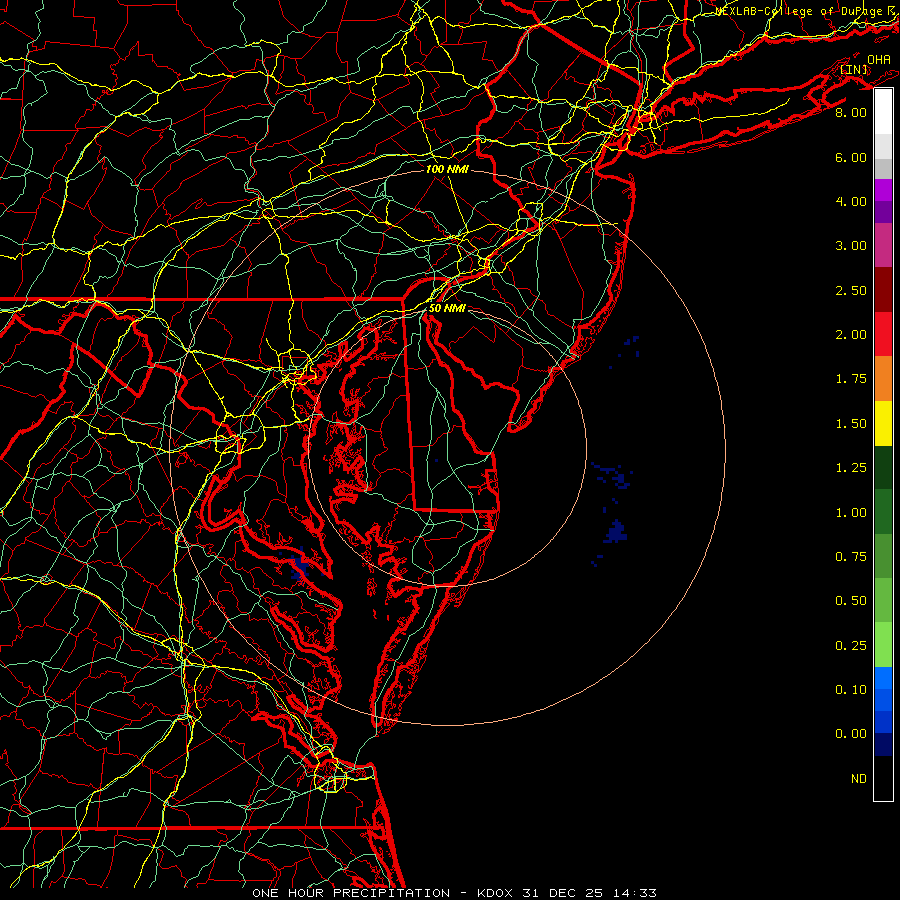Click the 2.00 legend value
The height and width of the screenshot is (900, 900).
(851, 335)
